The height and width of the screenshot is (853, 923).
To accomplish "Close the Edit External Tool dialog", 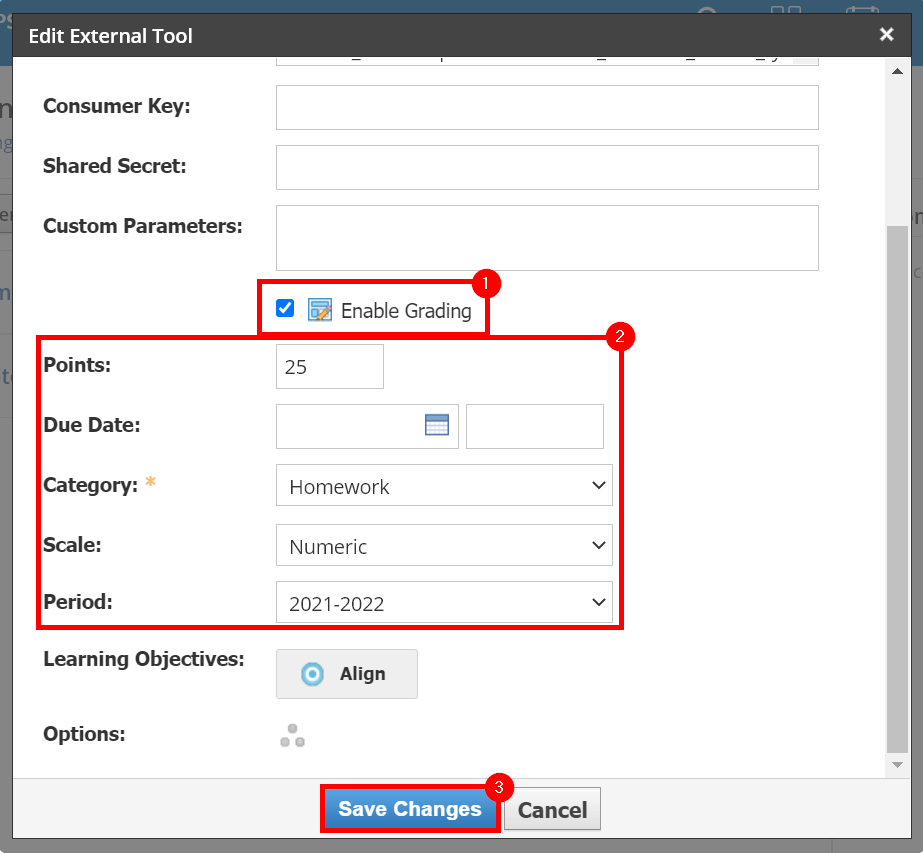I will click(x=886, y=33).
